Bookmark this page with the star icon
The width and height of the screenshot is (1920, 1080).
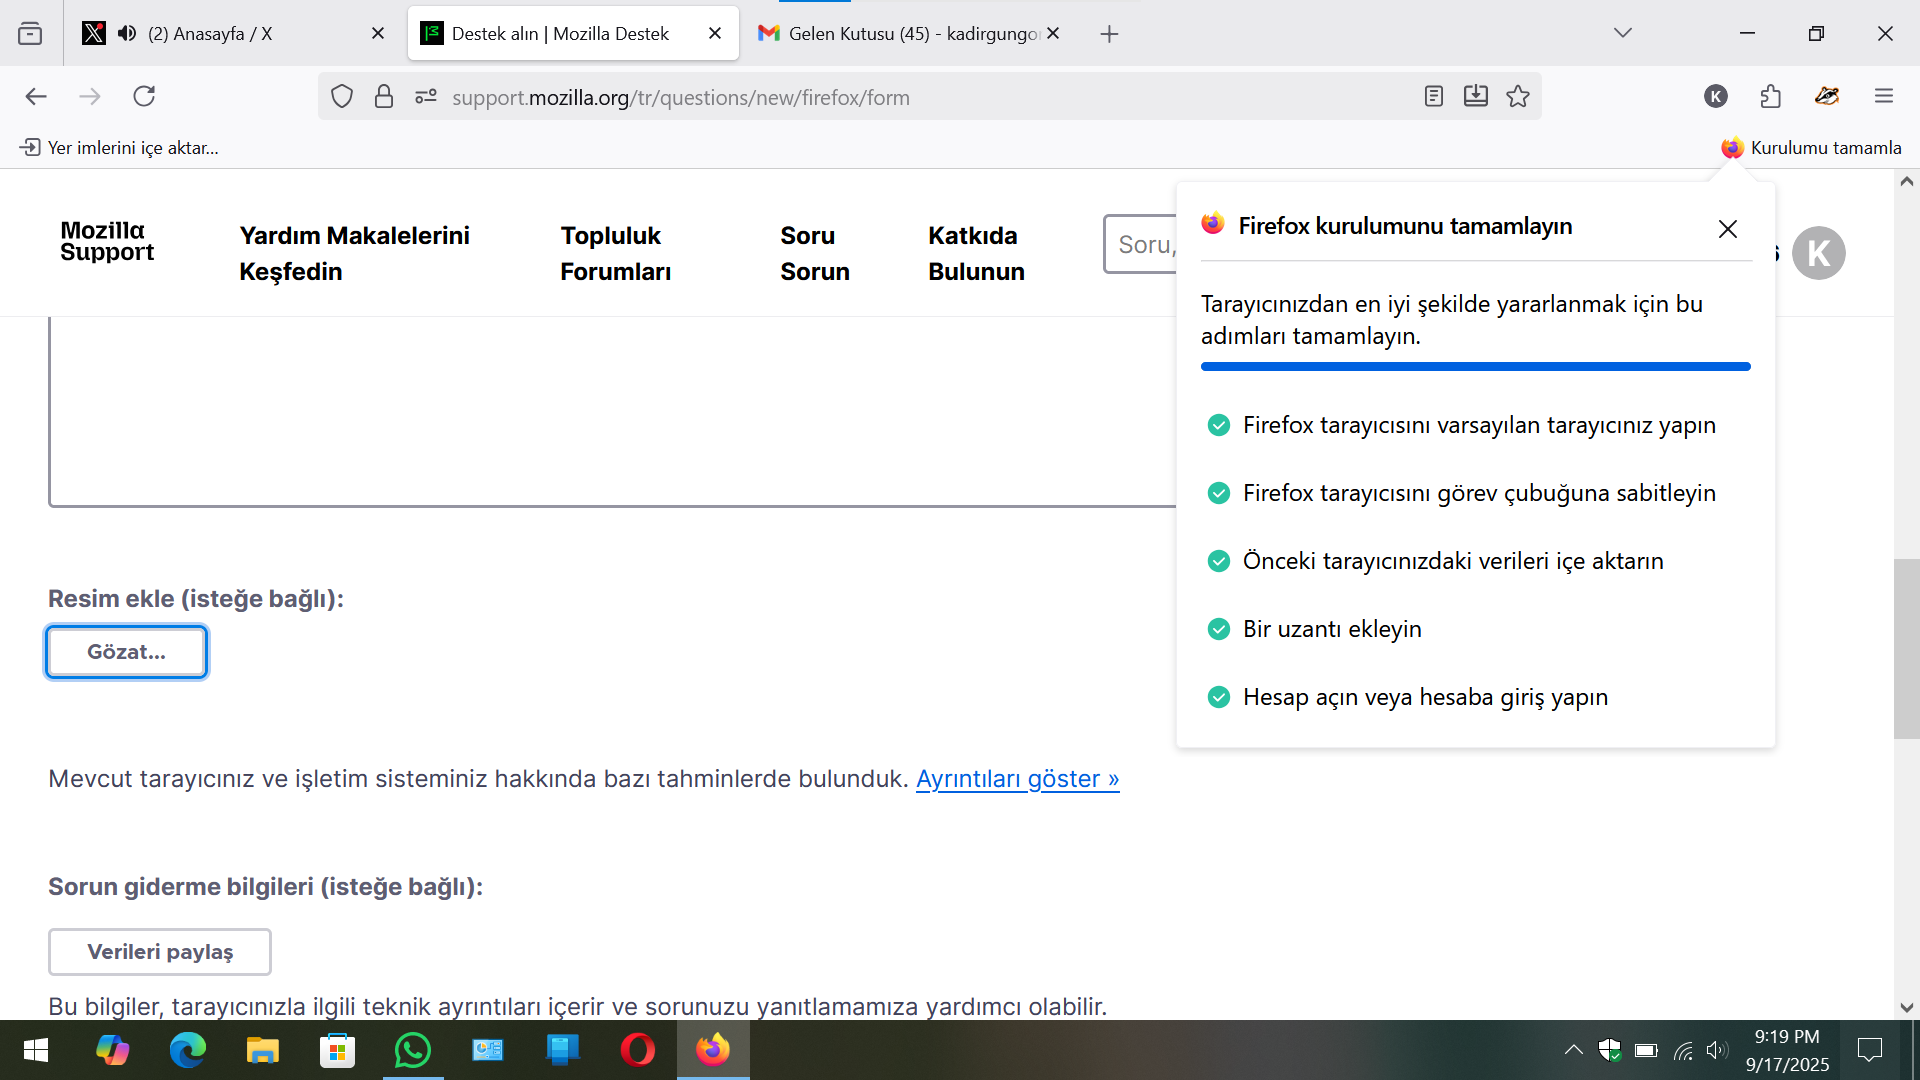pos(1518,96)
